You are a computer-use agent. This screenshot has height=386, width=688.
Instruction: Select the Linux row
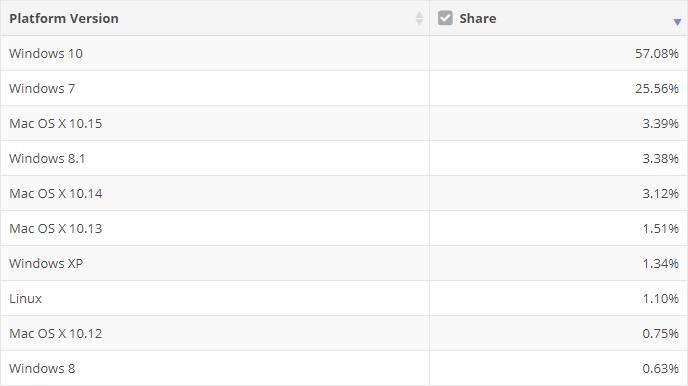[344, 298]
